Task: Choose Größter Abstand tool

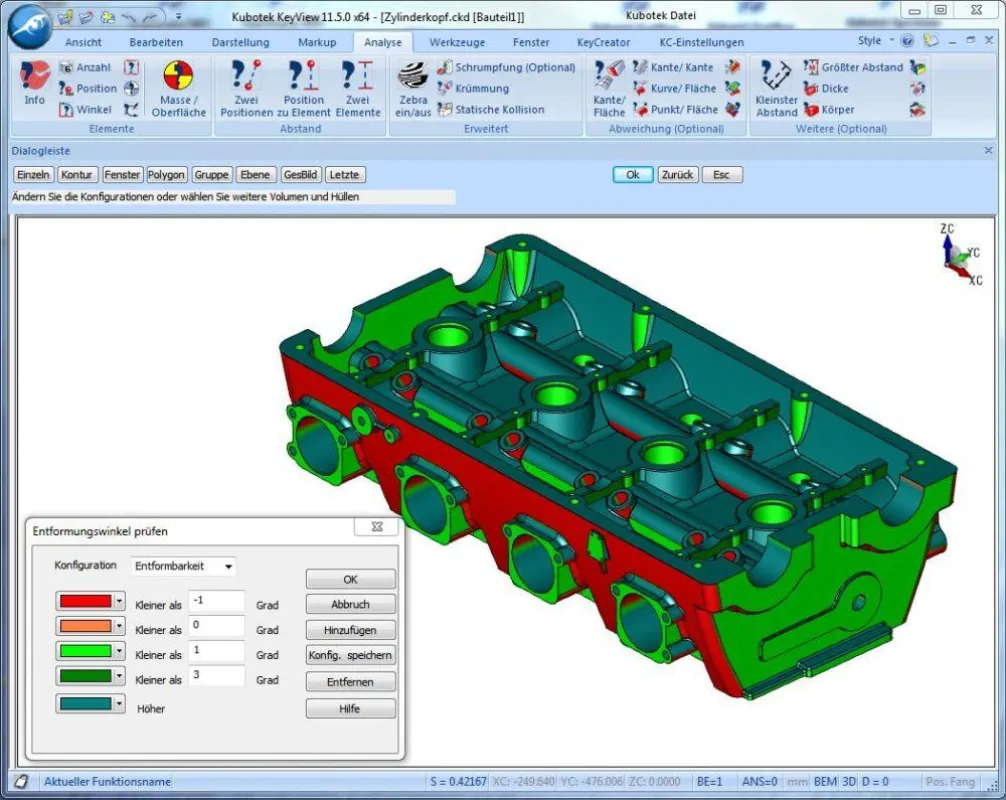Action: (x=853, y=67)
